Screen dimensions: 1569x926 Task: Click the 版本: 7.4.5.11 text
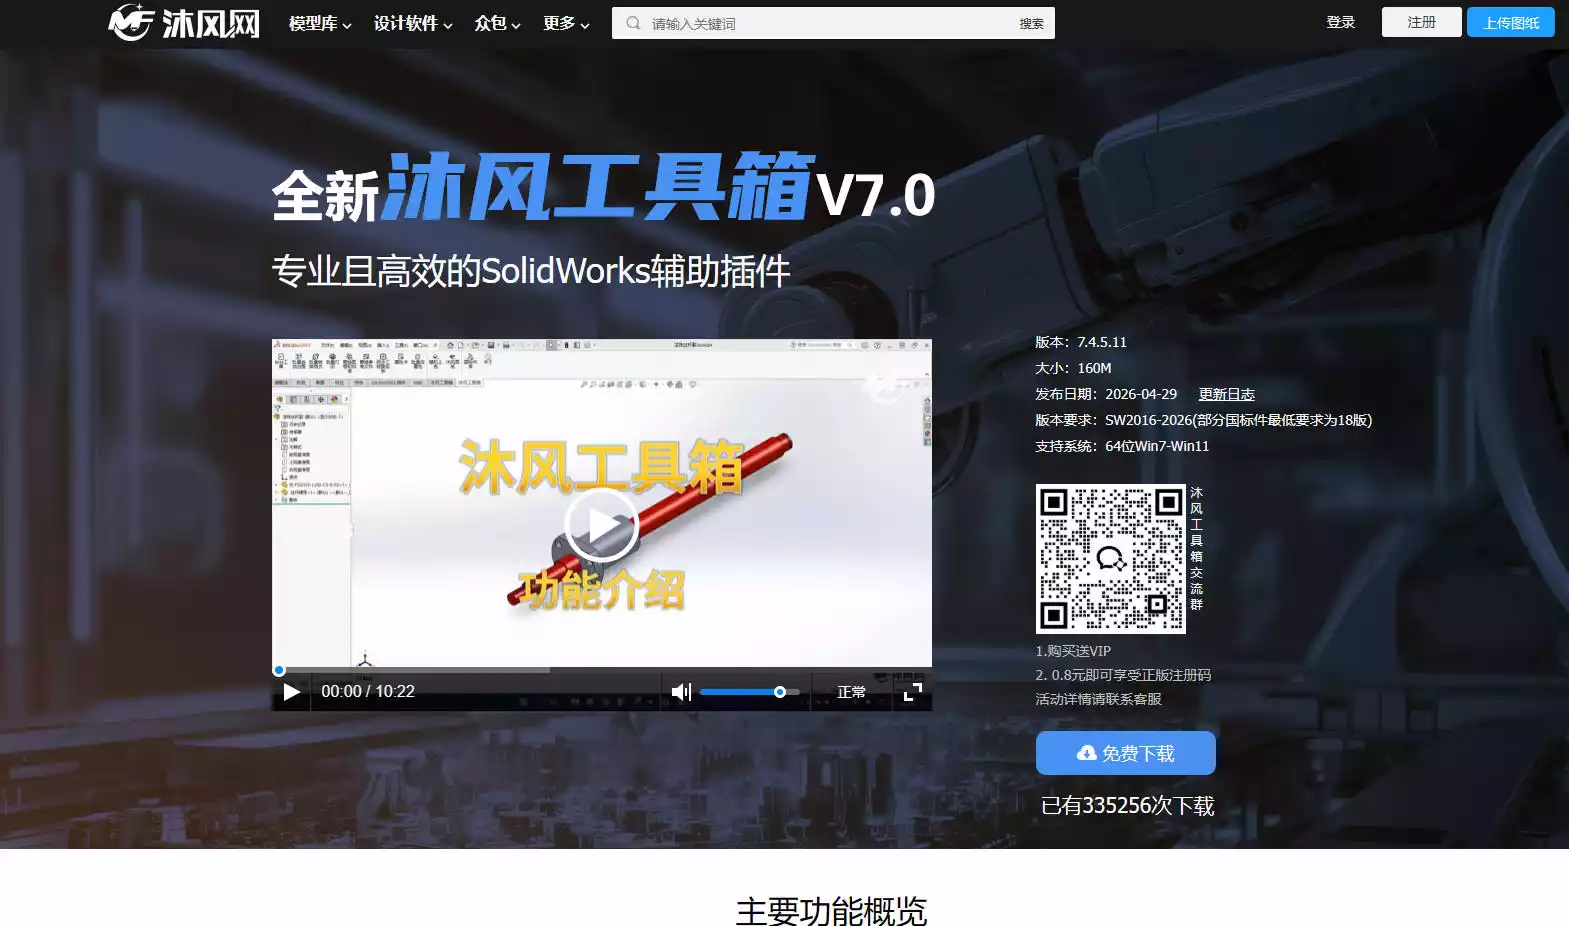pyautogui.click(x=1081, y=342)
